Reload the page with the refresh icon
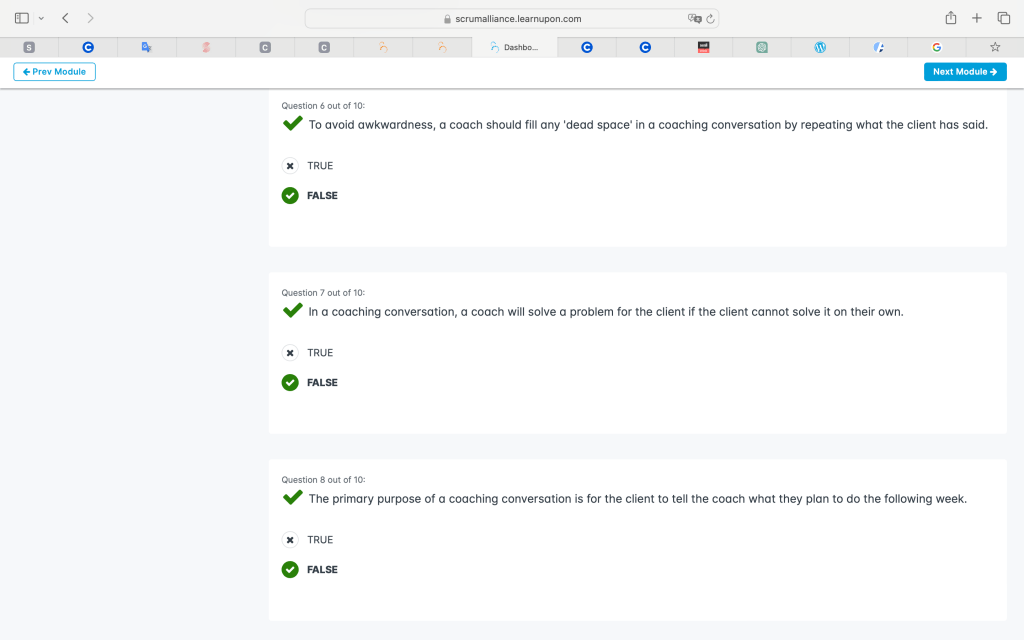The image size is (1024, 640). click(x=710, y=18)
